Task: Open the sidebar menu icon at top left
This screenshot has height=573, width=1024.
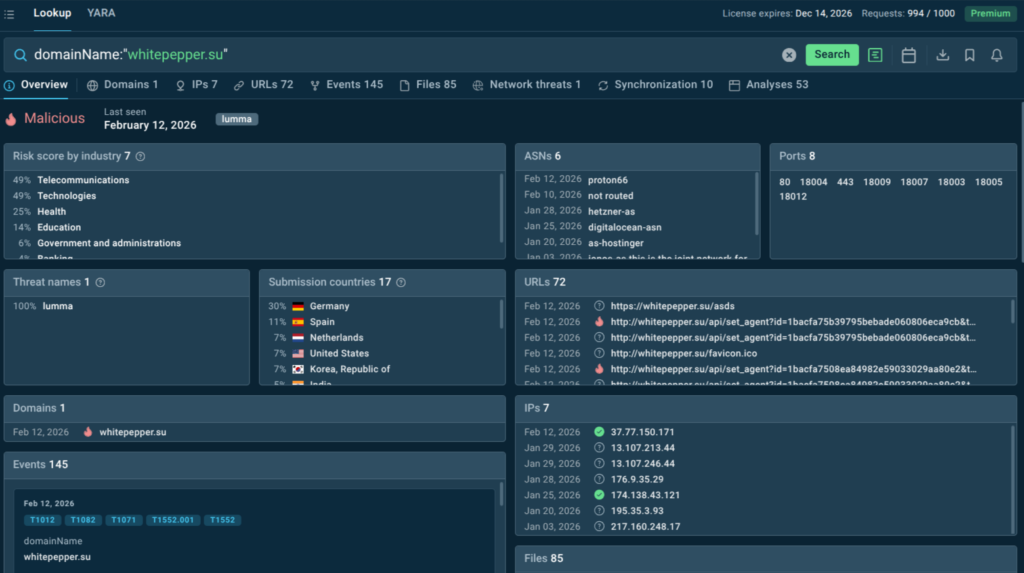Action: 9,14
